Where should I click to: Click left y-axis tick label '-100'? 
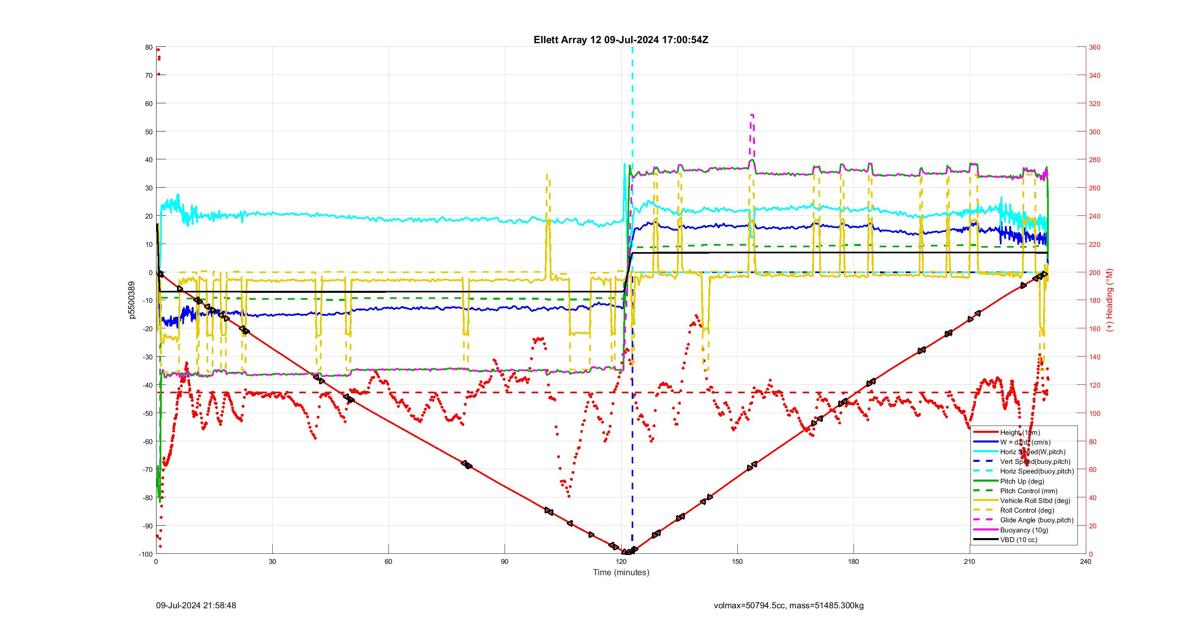[144, 554]
